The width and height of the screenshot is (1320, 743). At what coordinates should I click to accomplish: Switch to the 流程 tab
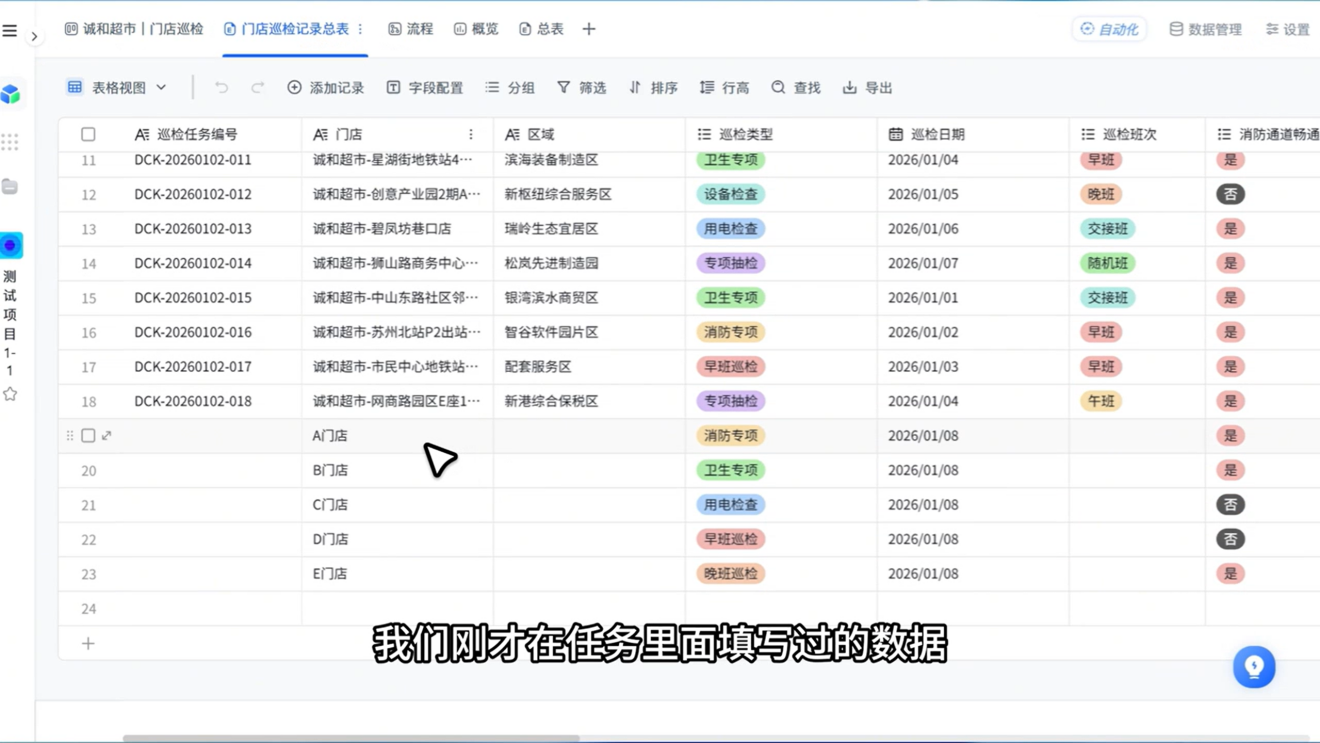411,29
